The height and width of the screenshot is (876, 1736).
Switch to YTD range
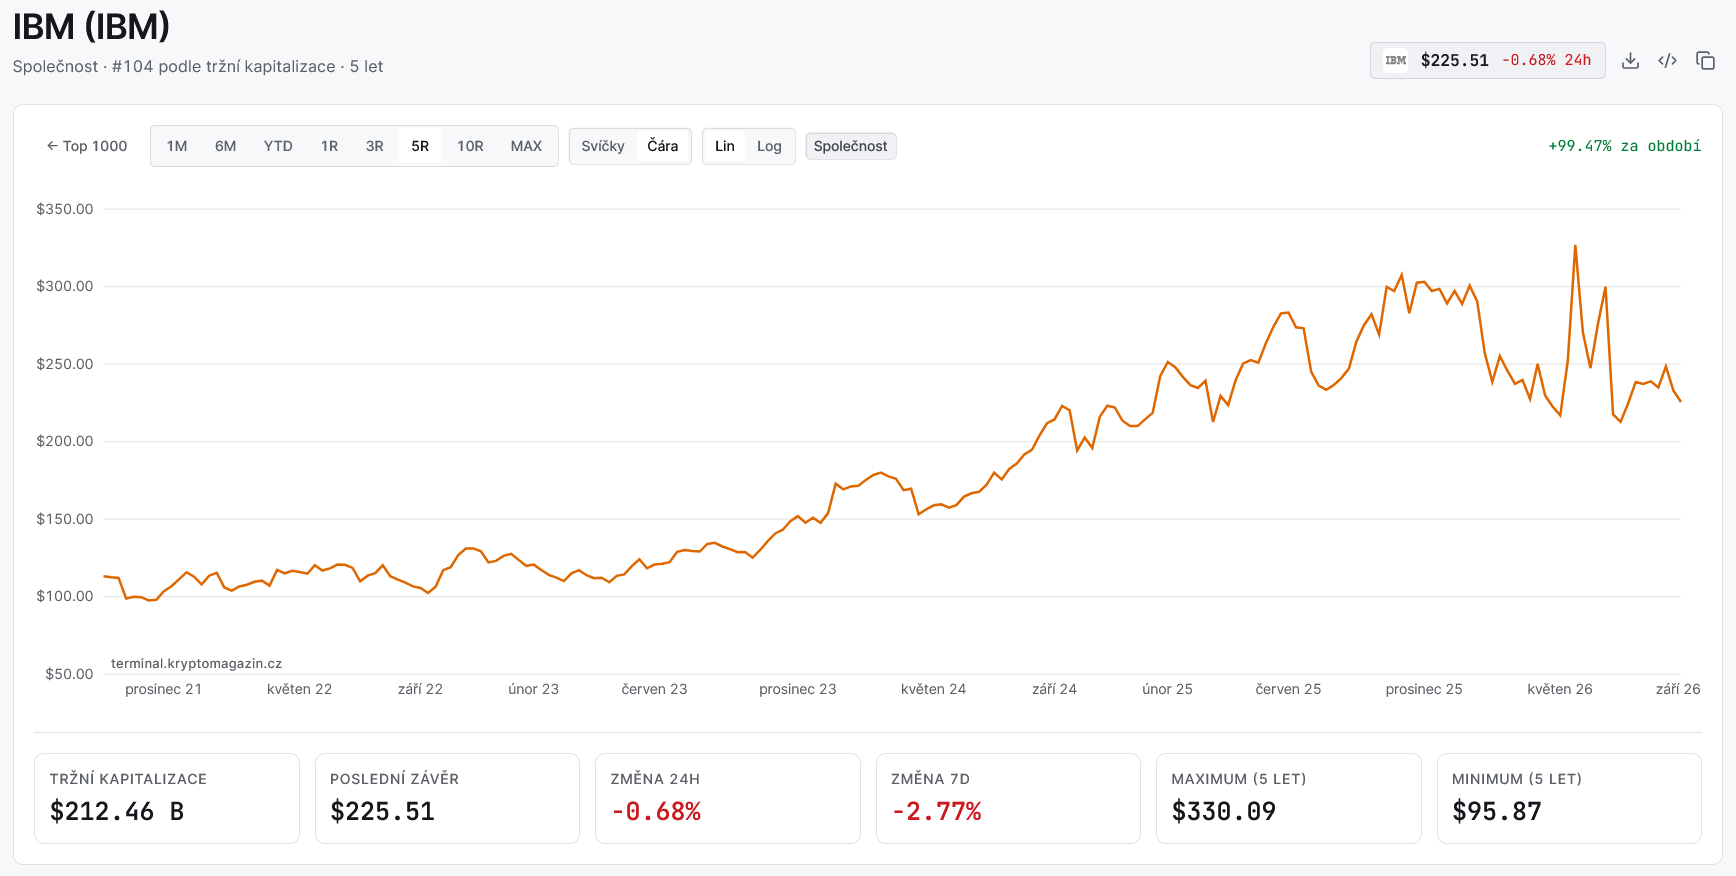pyautogui.click(x=278, y=146)
